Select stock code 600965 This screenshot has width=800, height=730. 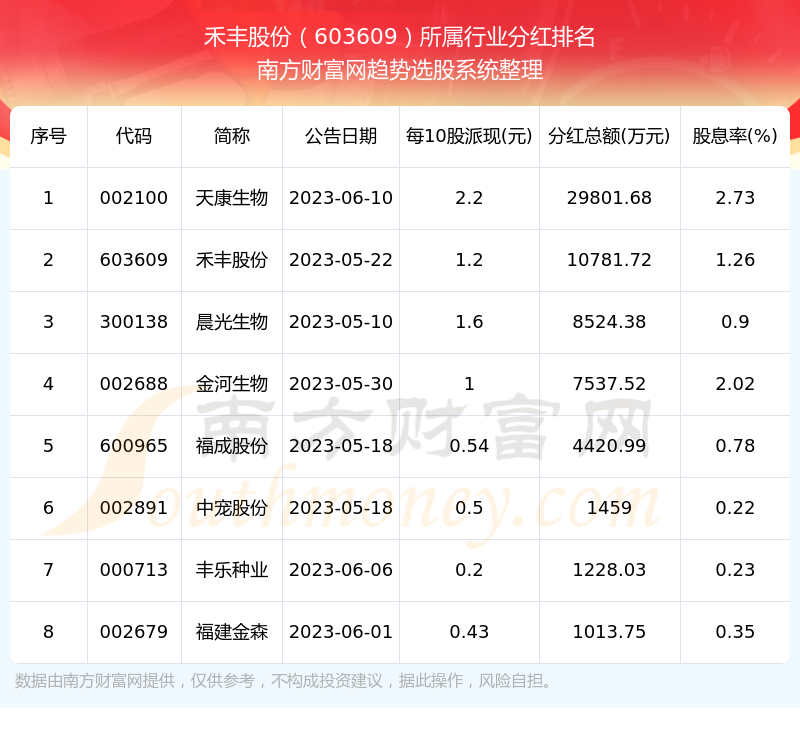coord(134,446)
